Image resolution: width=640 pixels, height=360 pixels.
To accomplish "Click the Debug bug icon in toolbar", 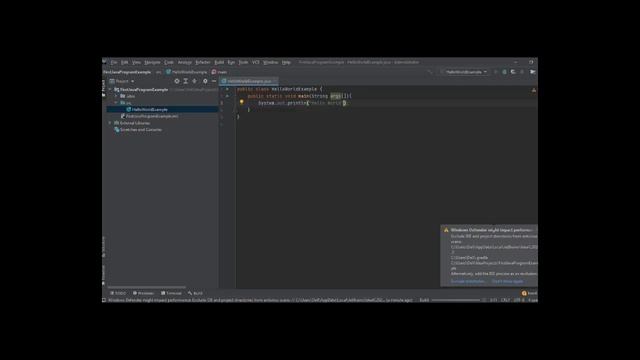I will click(504, 72).
